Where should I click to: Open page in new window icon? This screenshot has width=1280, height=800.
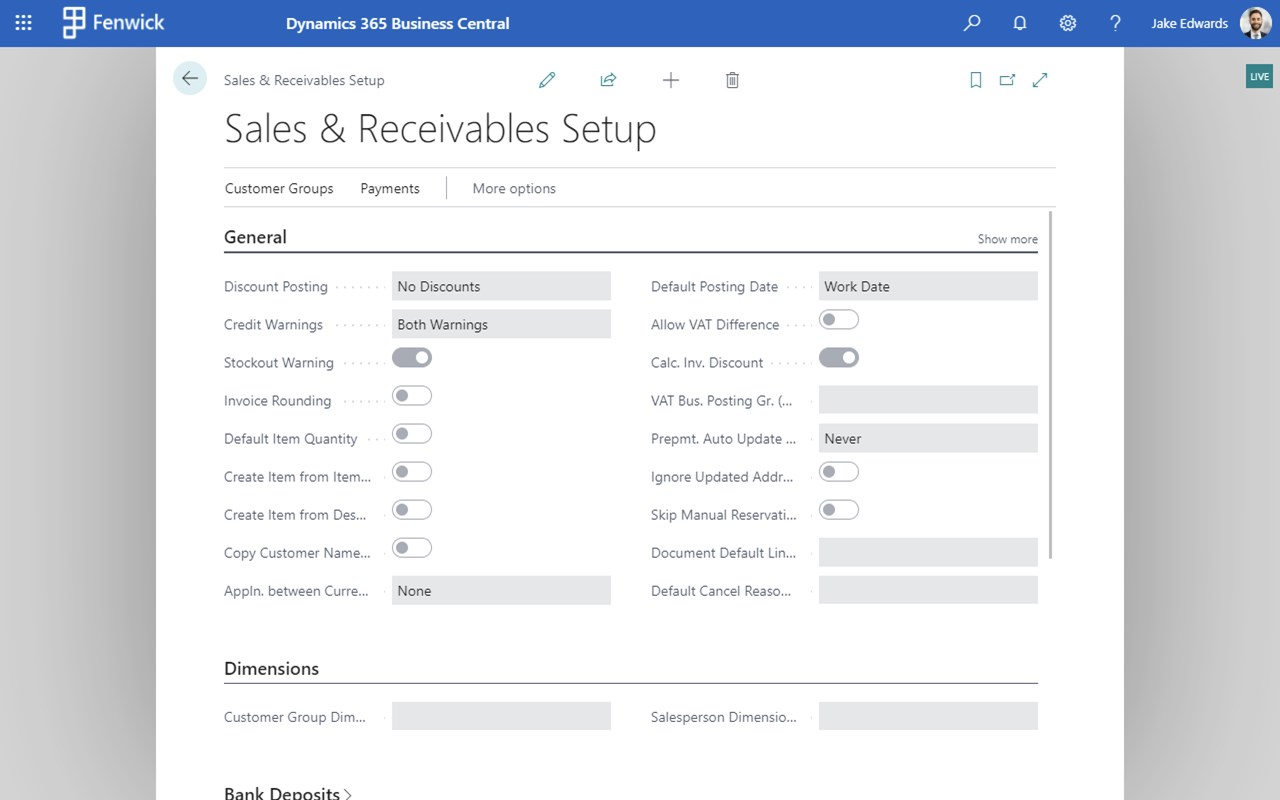pyautogui.click(x=1007, y=80)
